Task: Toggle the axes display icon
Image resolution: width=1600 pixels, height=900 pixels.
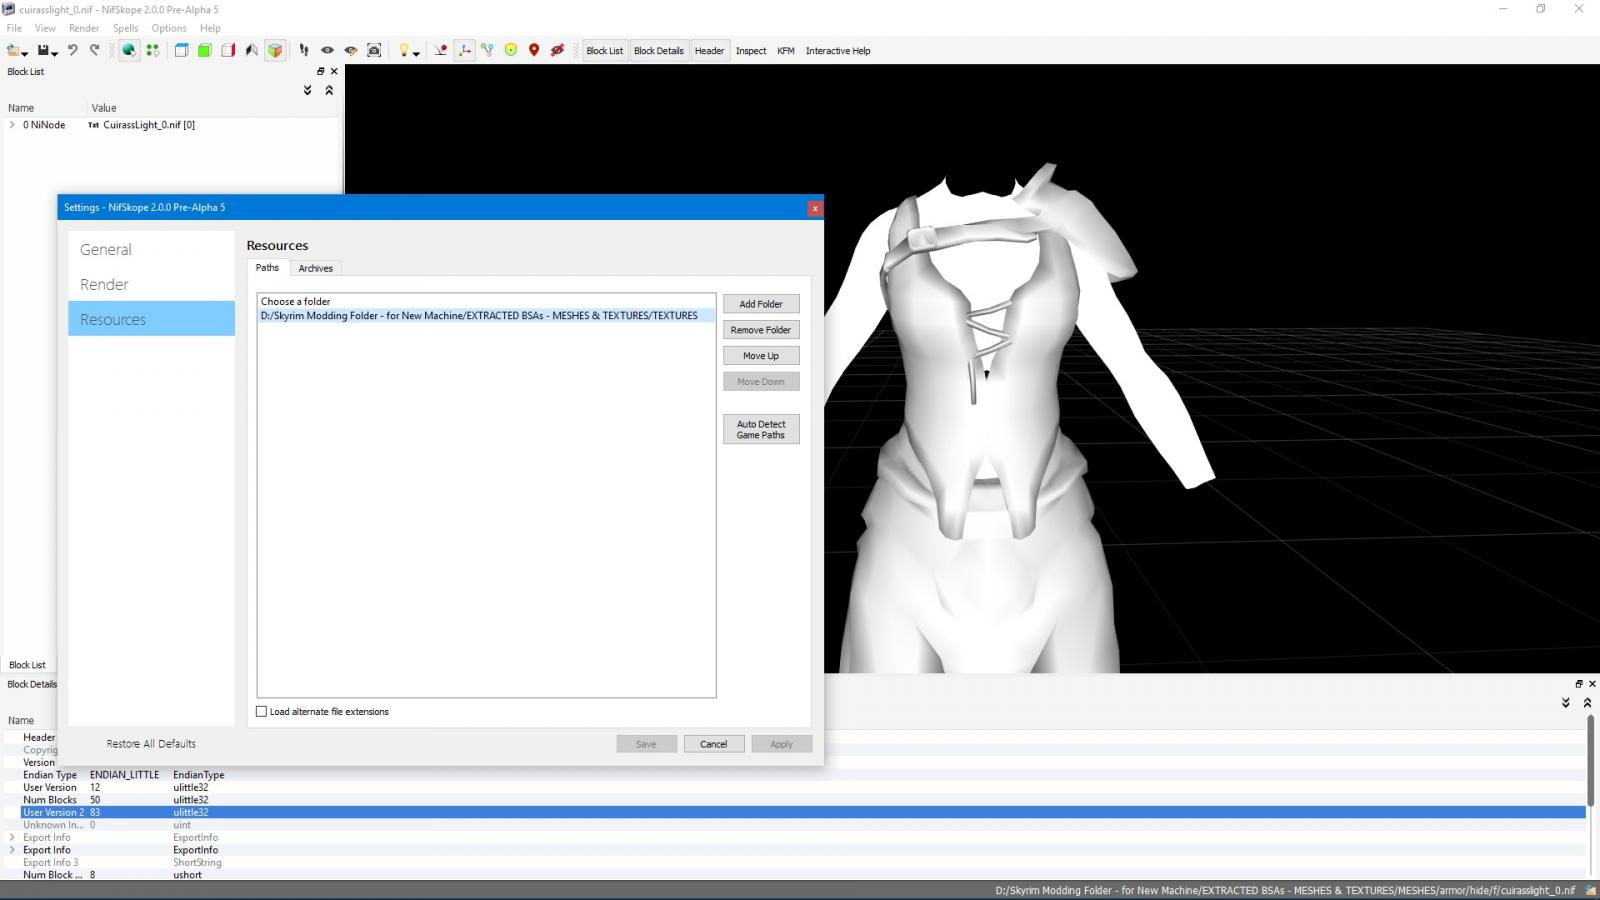Action: (464, 50)
